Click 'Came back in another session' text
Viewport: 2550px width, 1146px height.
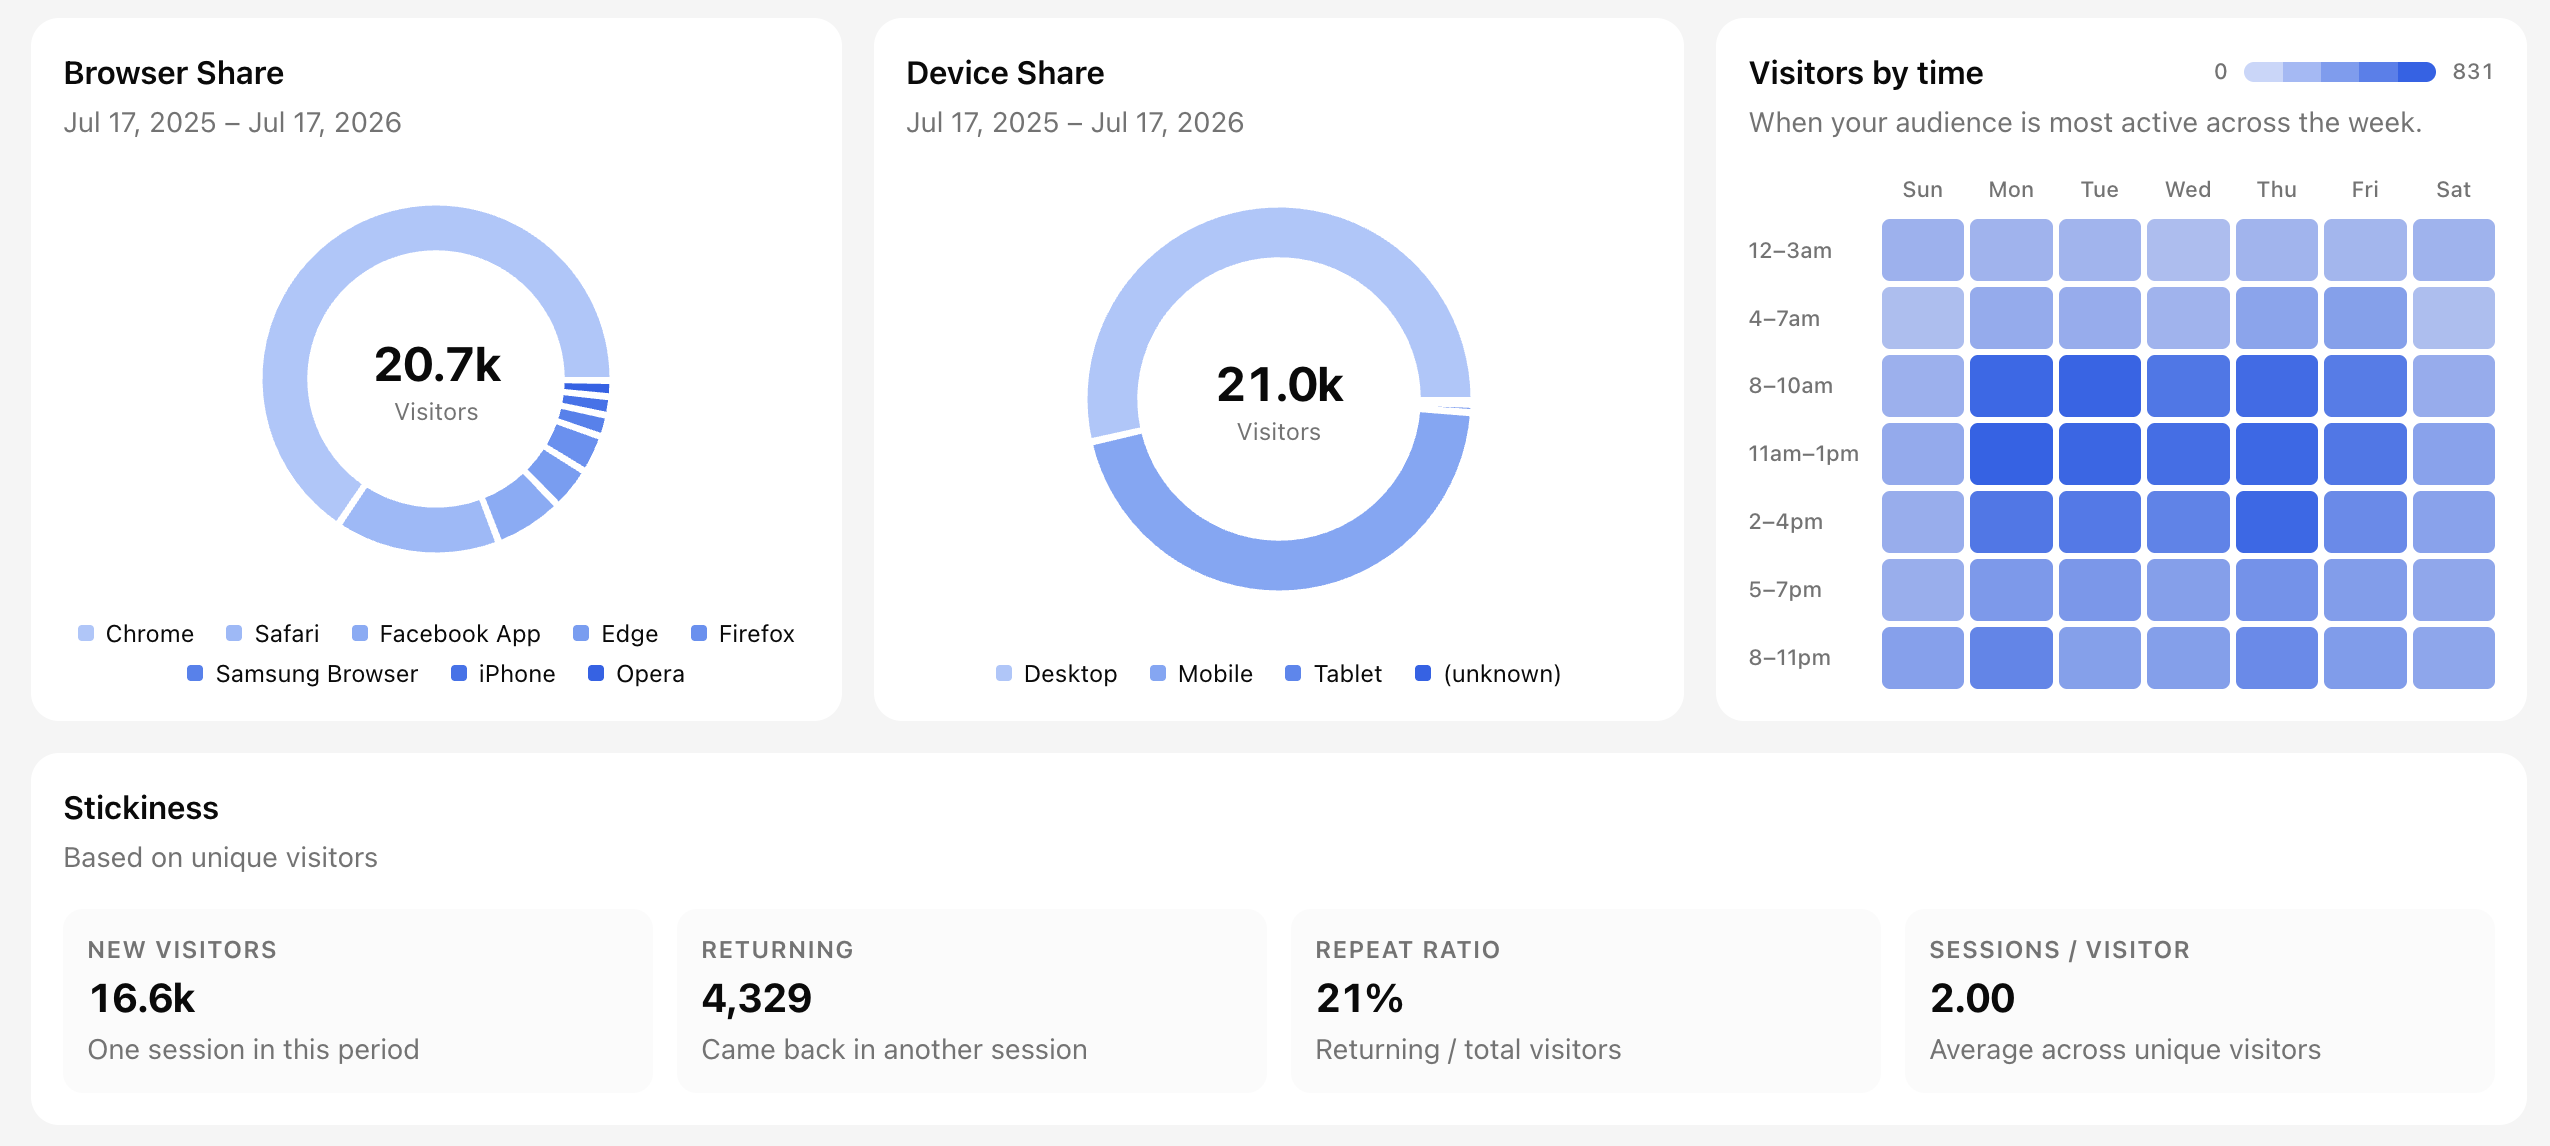pyautogui.click(x=894, y=1049)
